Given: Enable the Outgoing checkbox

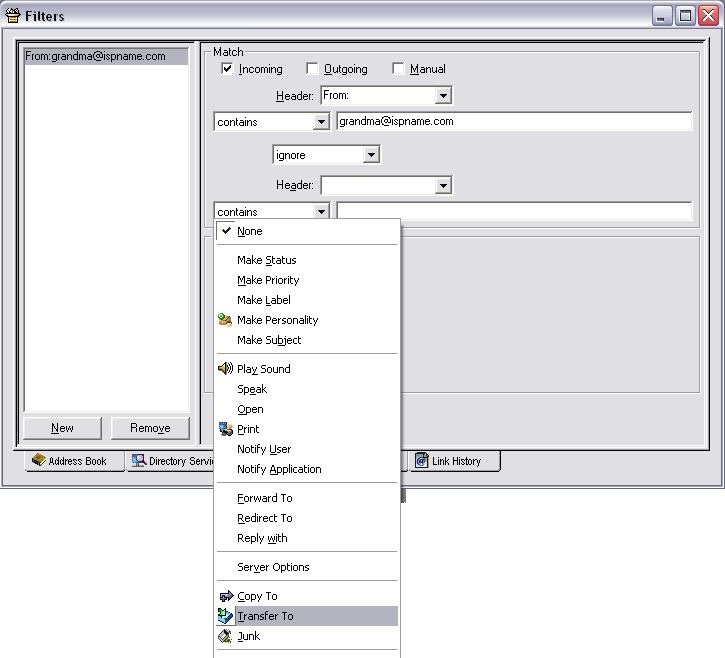Looking at the screenshot, I should [x=312, y=69].
